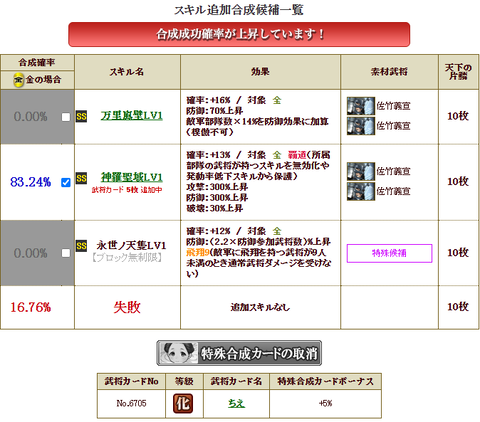Click the SS badge beside 永世ノ天隼LV1
The image size is (480, 422).
(81, 246)
